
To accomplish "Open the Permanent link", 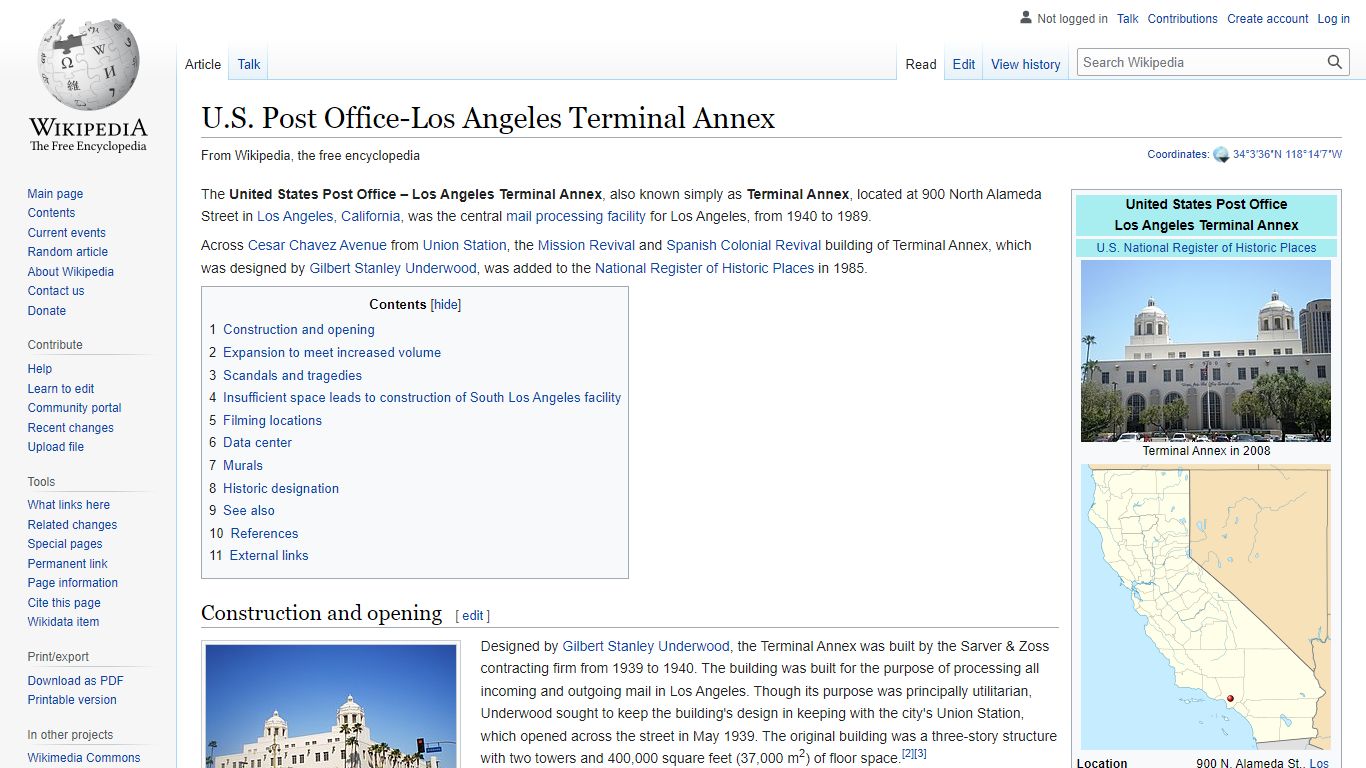I will [x=67, y=564].
